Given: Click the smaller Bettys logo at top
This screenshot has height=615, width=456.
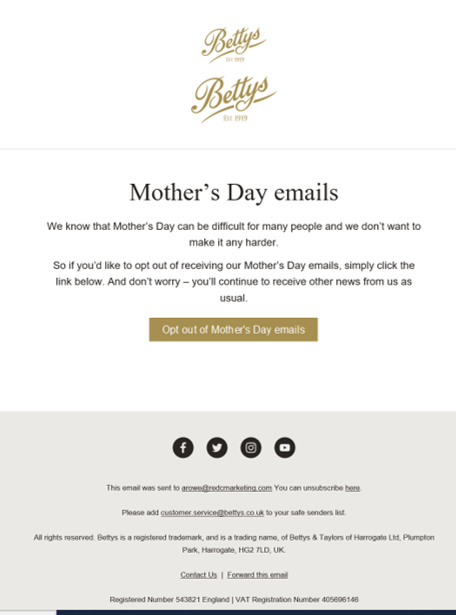Looking at the screenshot, I should tap(234, 45).
